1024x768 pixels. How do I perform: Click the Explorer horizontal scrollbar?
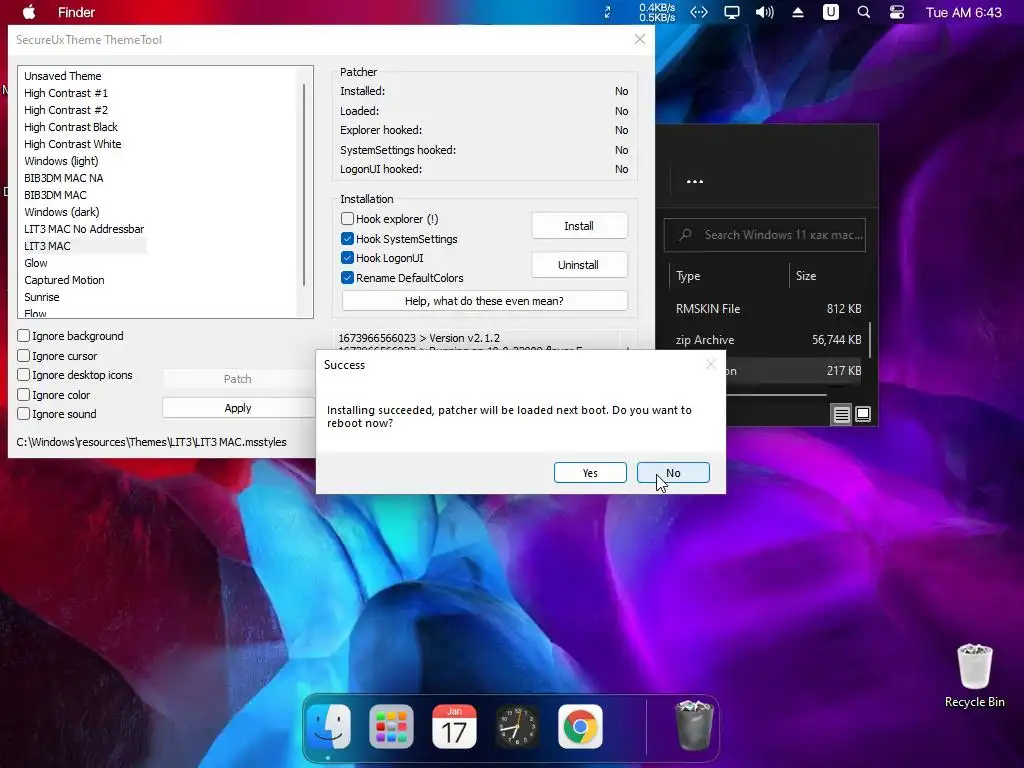(x=776, y=395)
